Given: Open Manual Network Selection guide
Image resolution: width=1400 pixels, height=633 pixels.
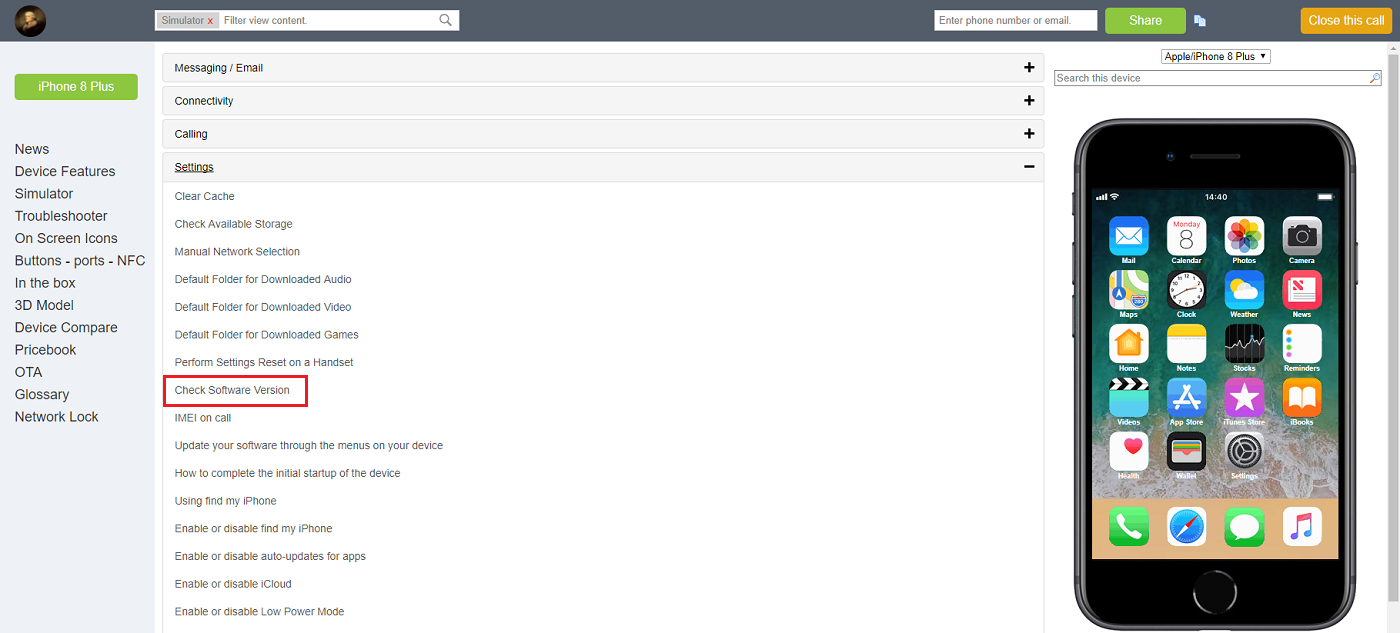Looking at the screenshot, I should 237,252.
